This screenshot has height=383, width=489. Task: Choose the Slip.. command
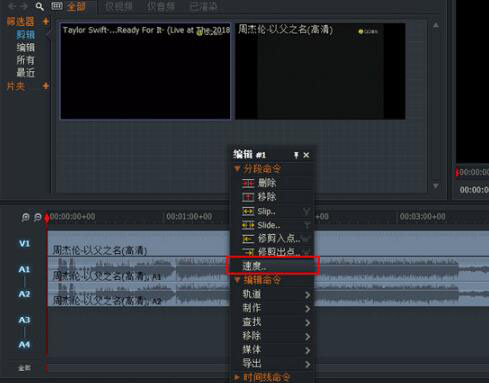[x=272, y=211]
